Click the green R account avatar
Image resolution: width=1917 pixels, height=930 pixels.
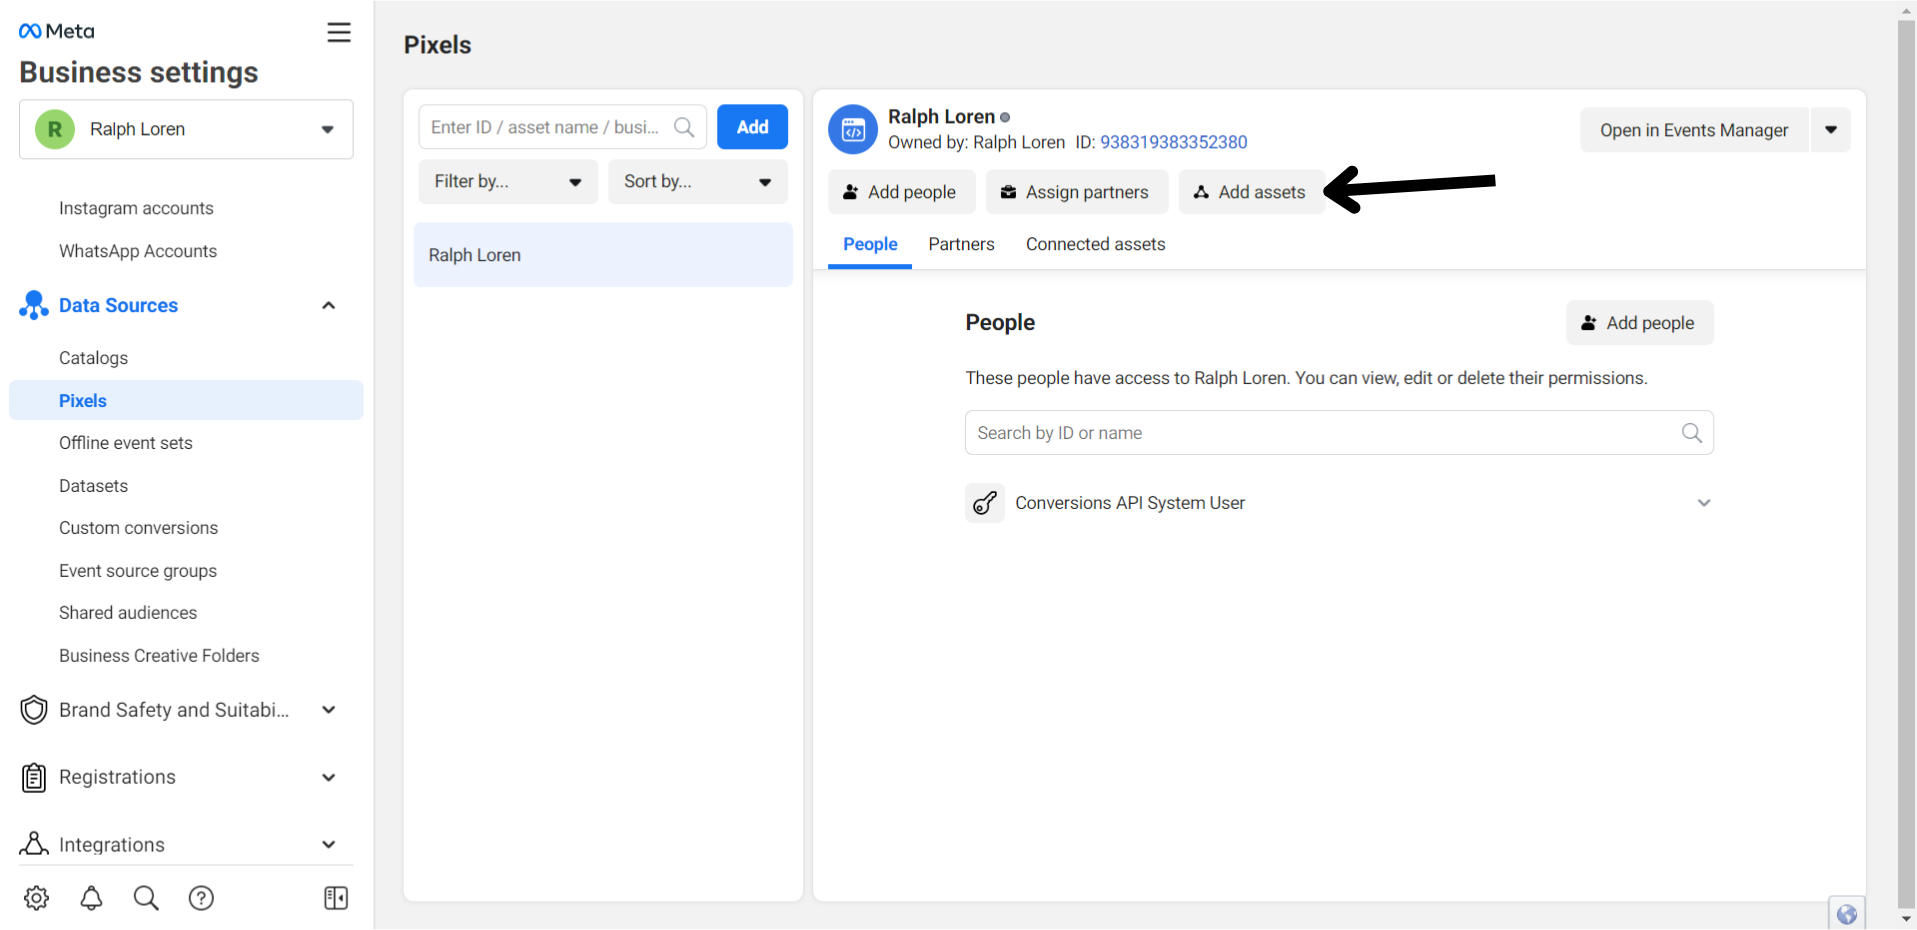point(55,129)
